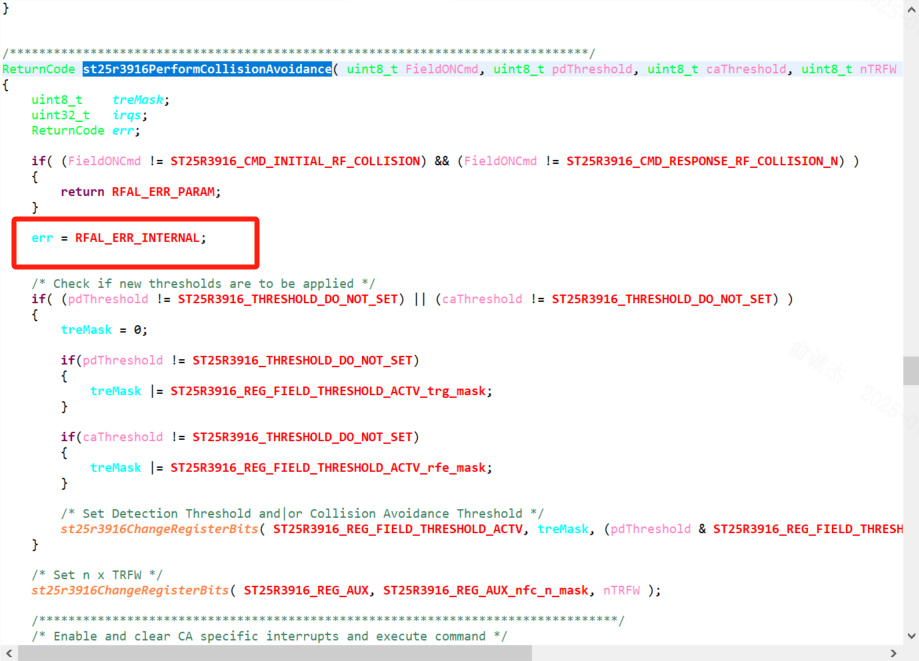
Task: Click ST25R3916_REG_FIELD_THRESHOLD_ACTV_trg_mask
Action: pyautogui.click(x=328, y=391)
